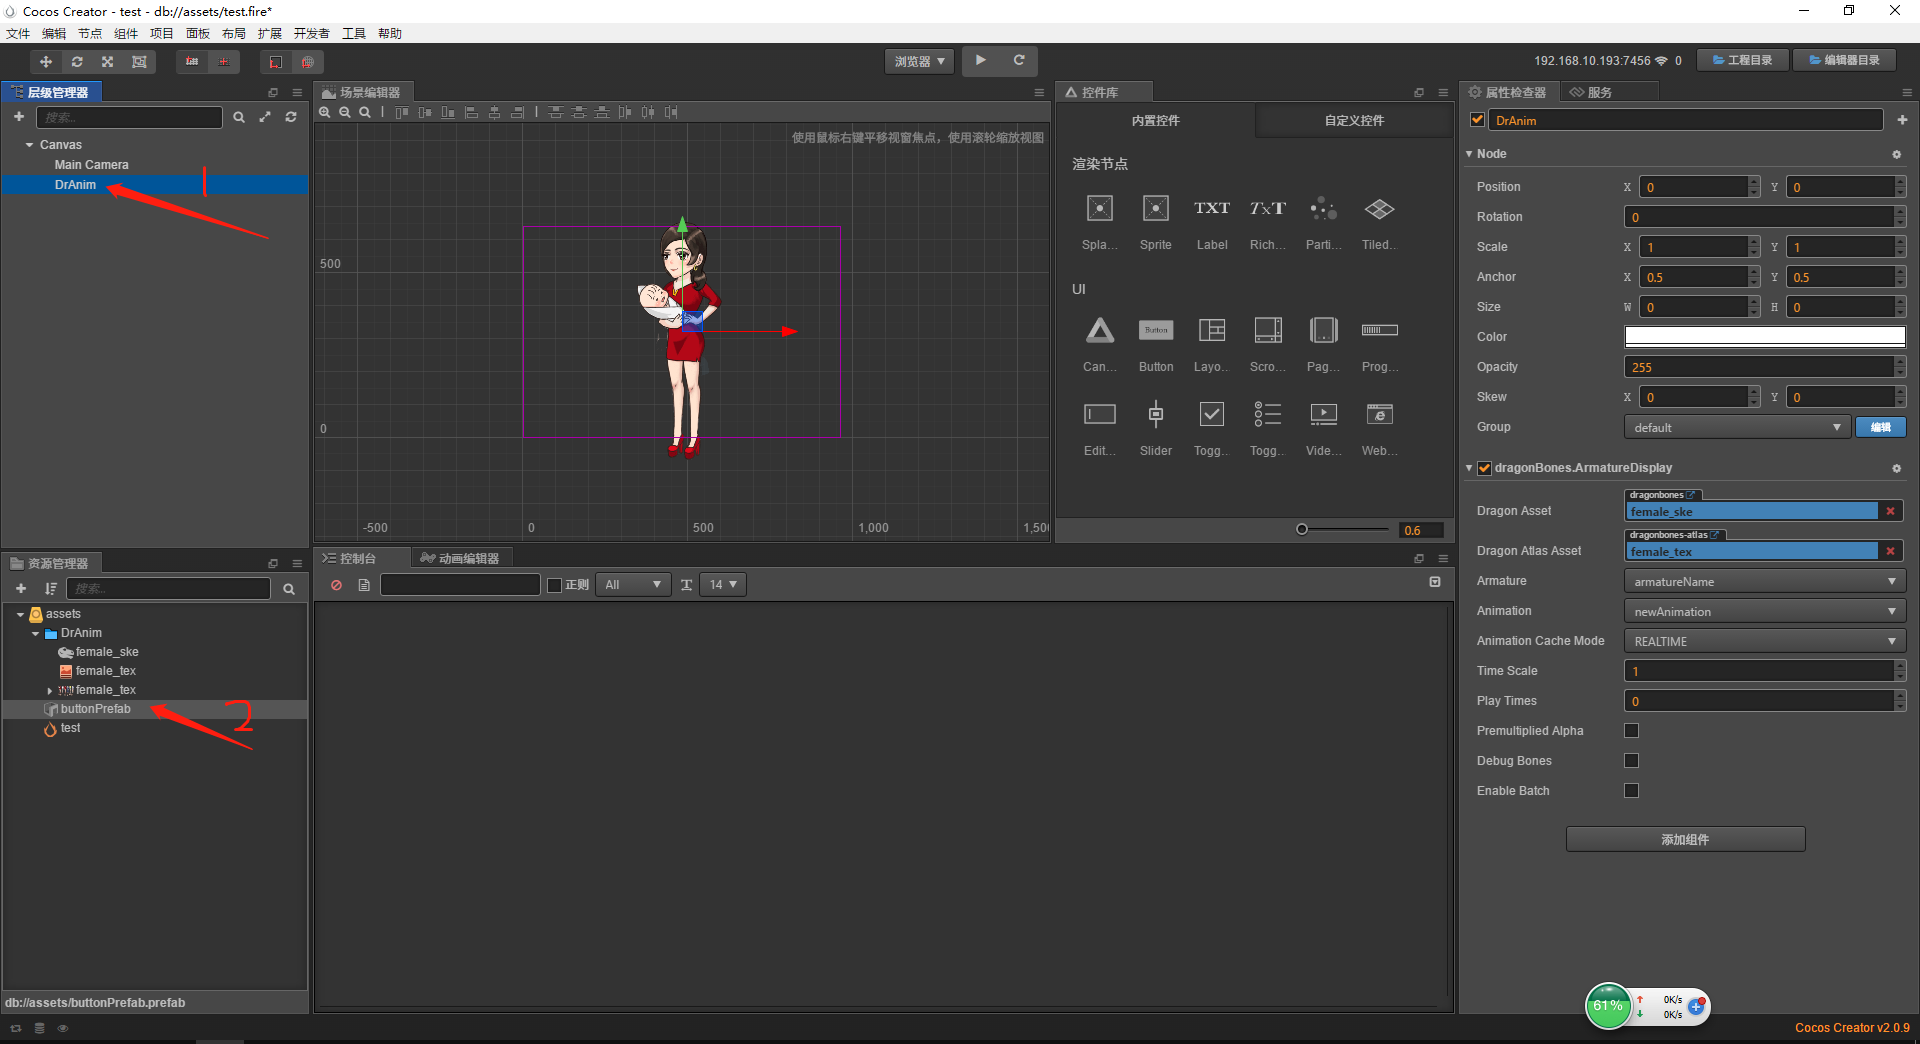The width and height of the screenshot is (1920, 1044).
Task: Click the Group edit button
Action: tap(1881, 427)
